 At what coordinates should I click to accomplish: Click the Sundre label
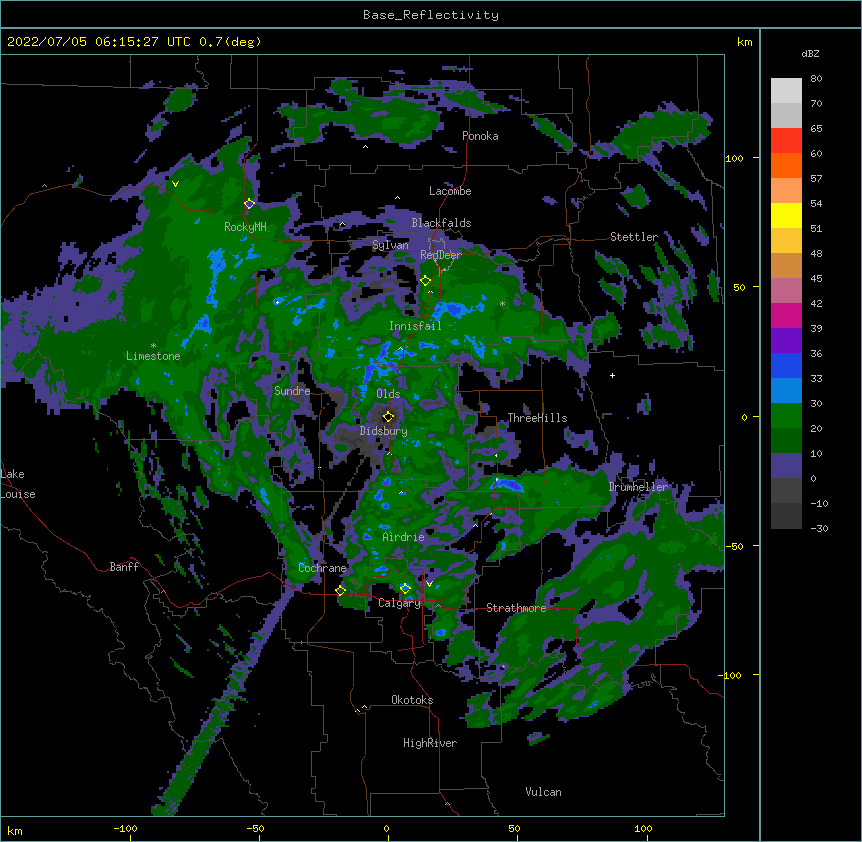292,391
